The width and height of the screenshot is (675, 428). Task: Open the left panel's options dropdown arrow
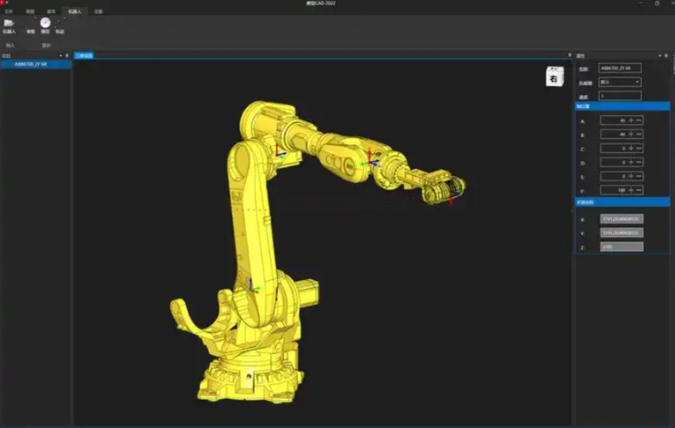point(59,56)
